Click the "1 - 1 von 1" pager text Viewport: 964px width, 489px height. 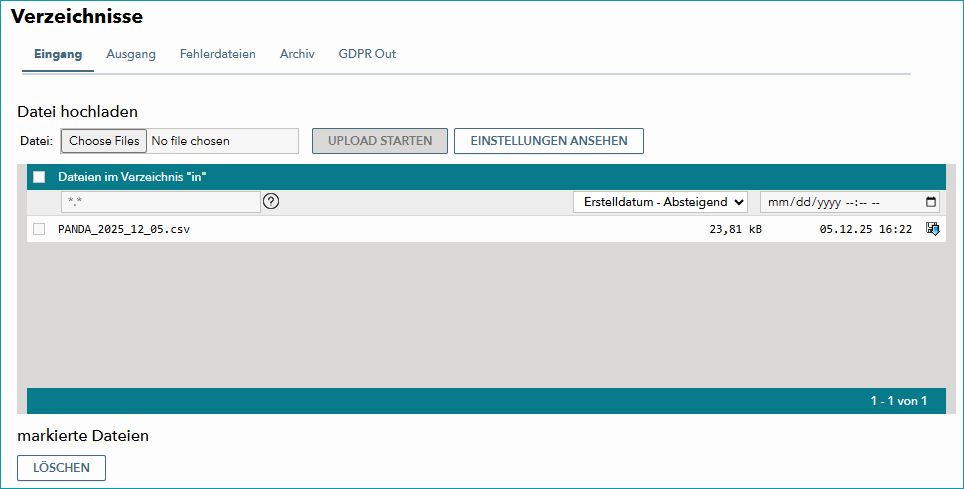898,401
